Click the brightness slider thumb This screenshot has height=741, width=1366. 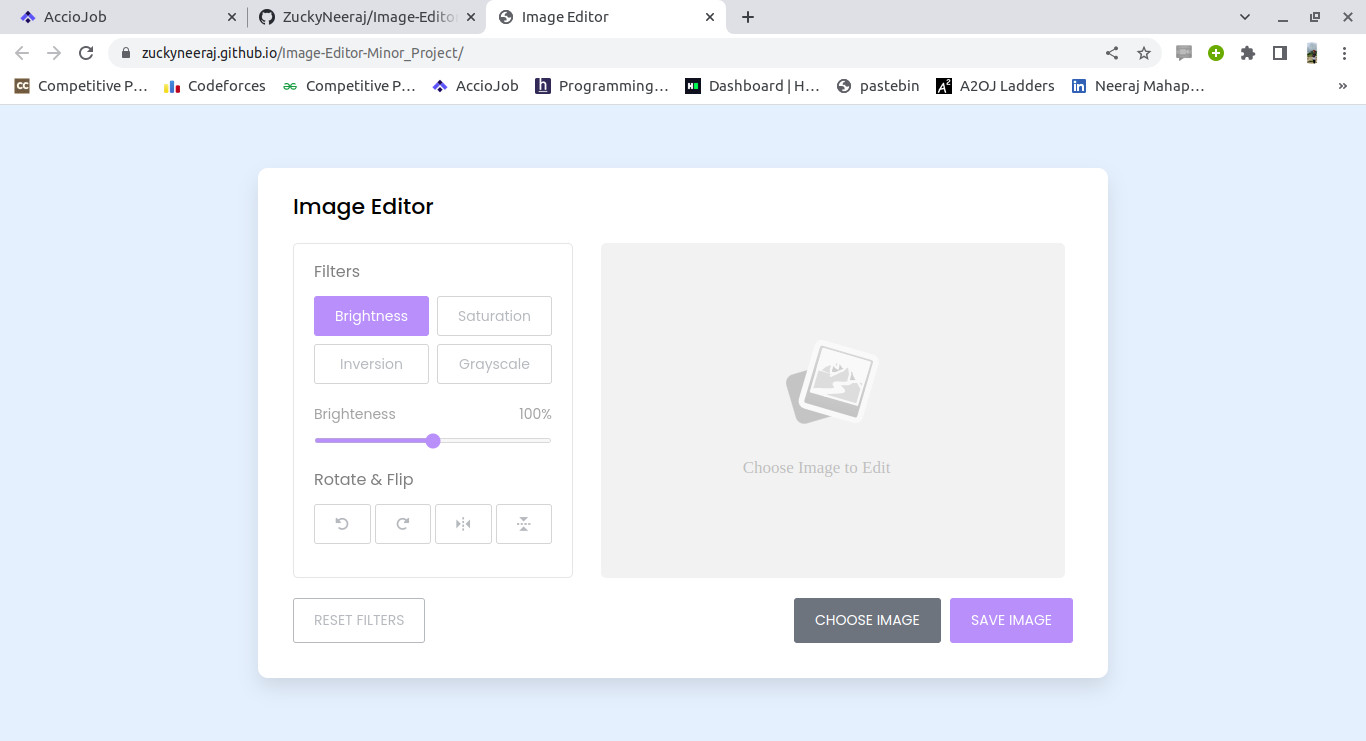point(433,441)
